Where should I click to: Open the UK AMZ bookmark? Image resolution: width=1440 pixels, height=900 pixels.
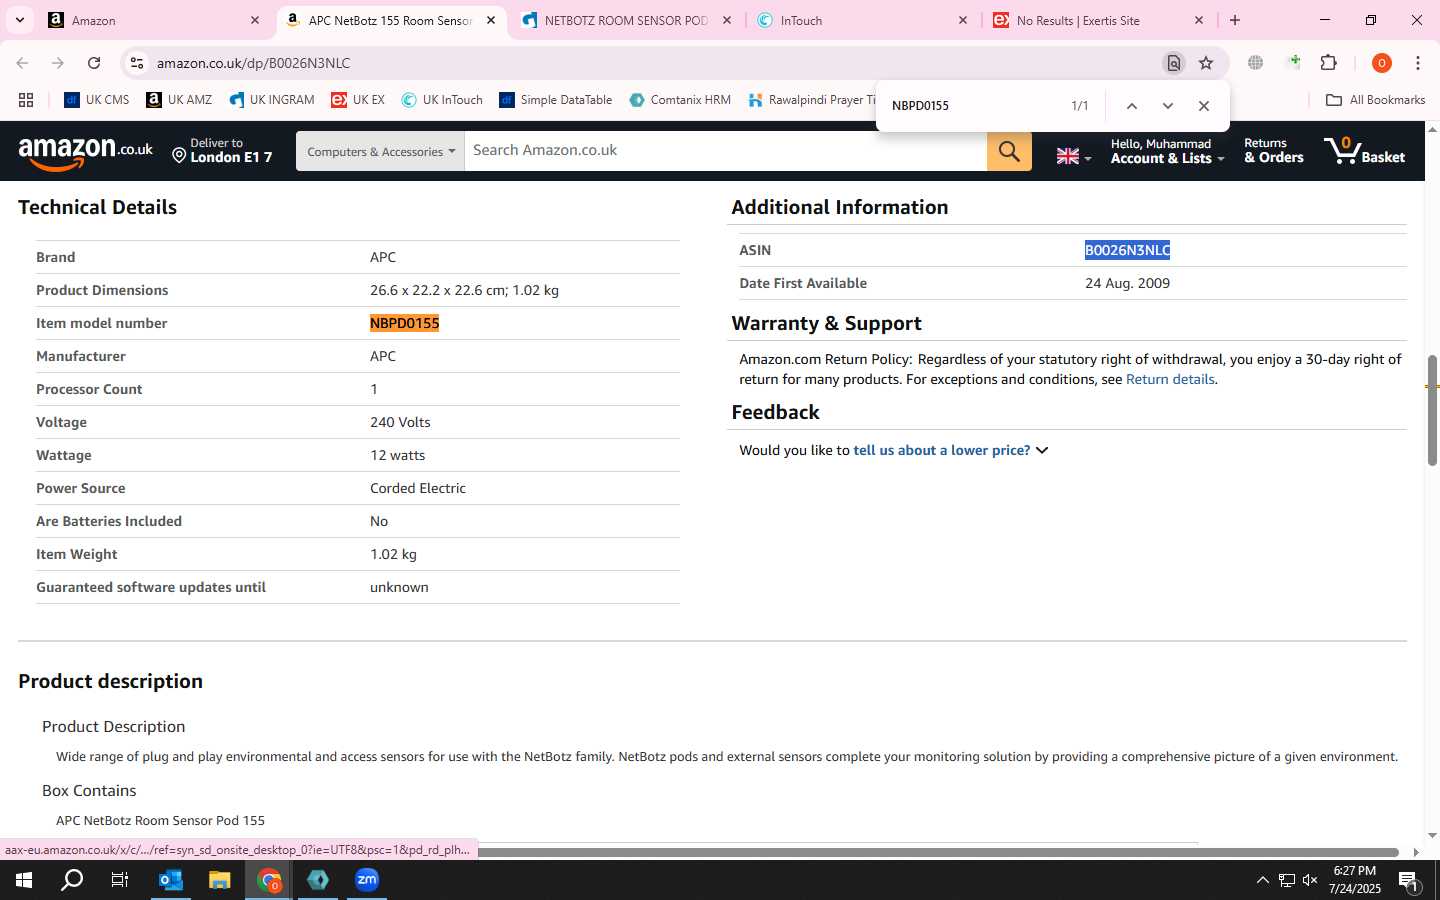179,100
